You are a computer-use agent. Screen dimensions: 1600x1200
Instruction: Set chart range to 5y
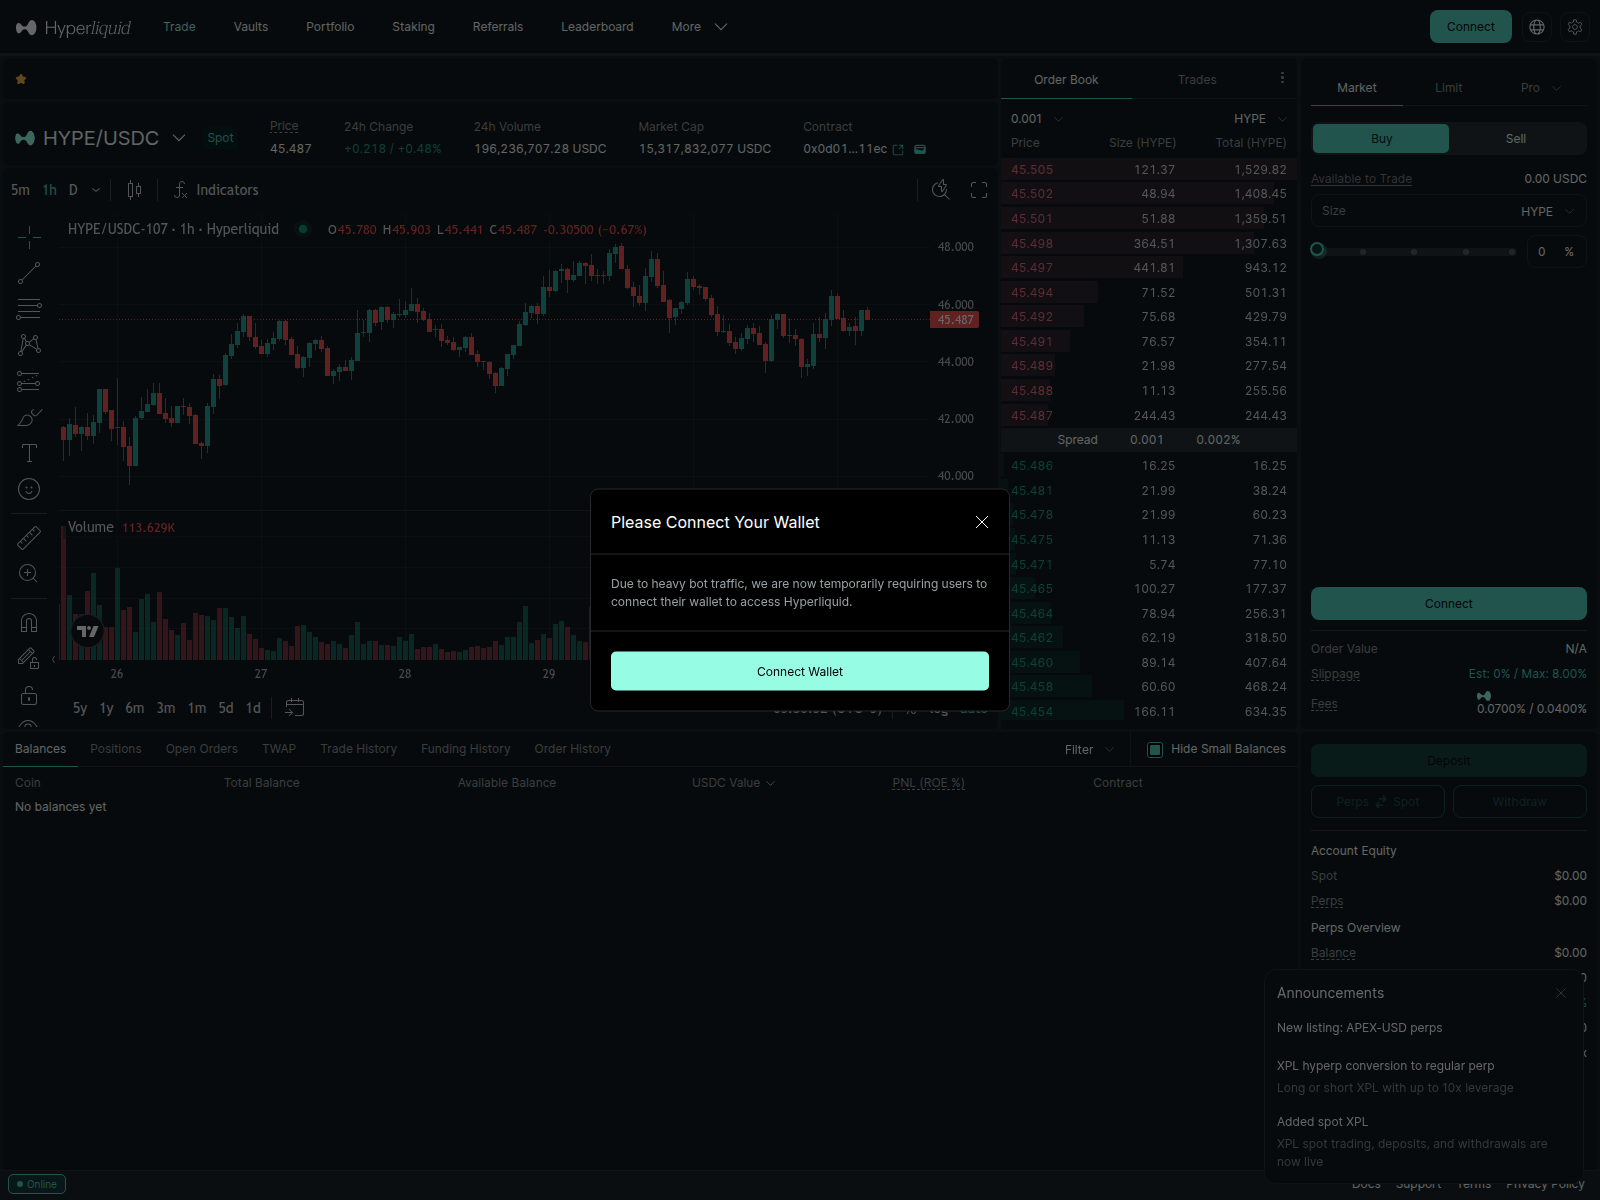80,708
